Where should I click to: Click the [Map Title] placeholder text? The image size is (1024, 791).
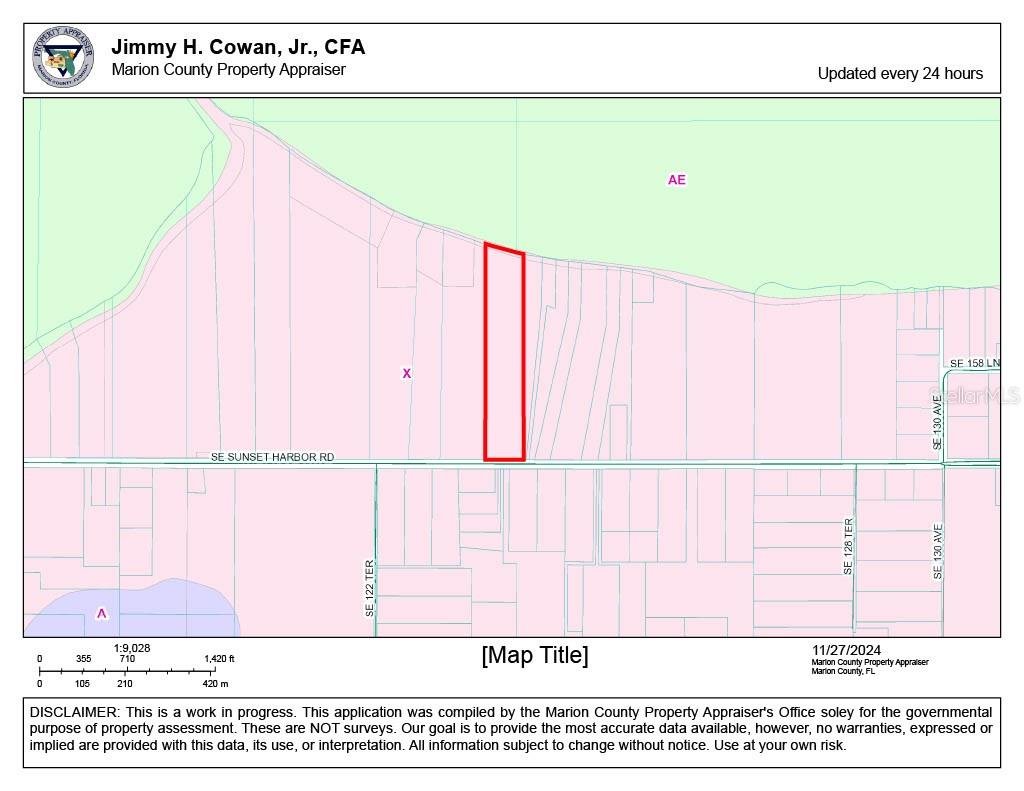[534, 655]
